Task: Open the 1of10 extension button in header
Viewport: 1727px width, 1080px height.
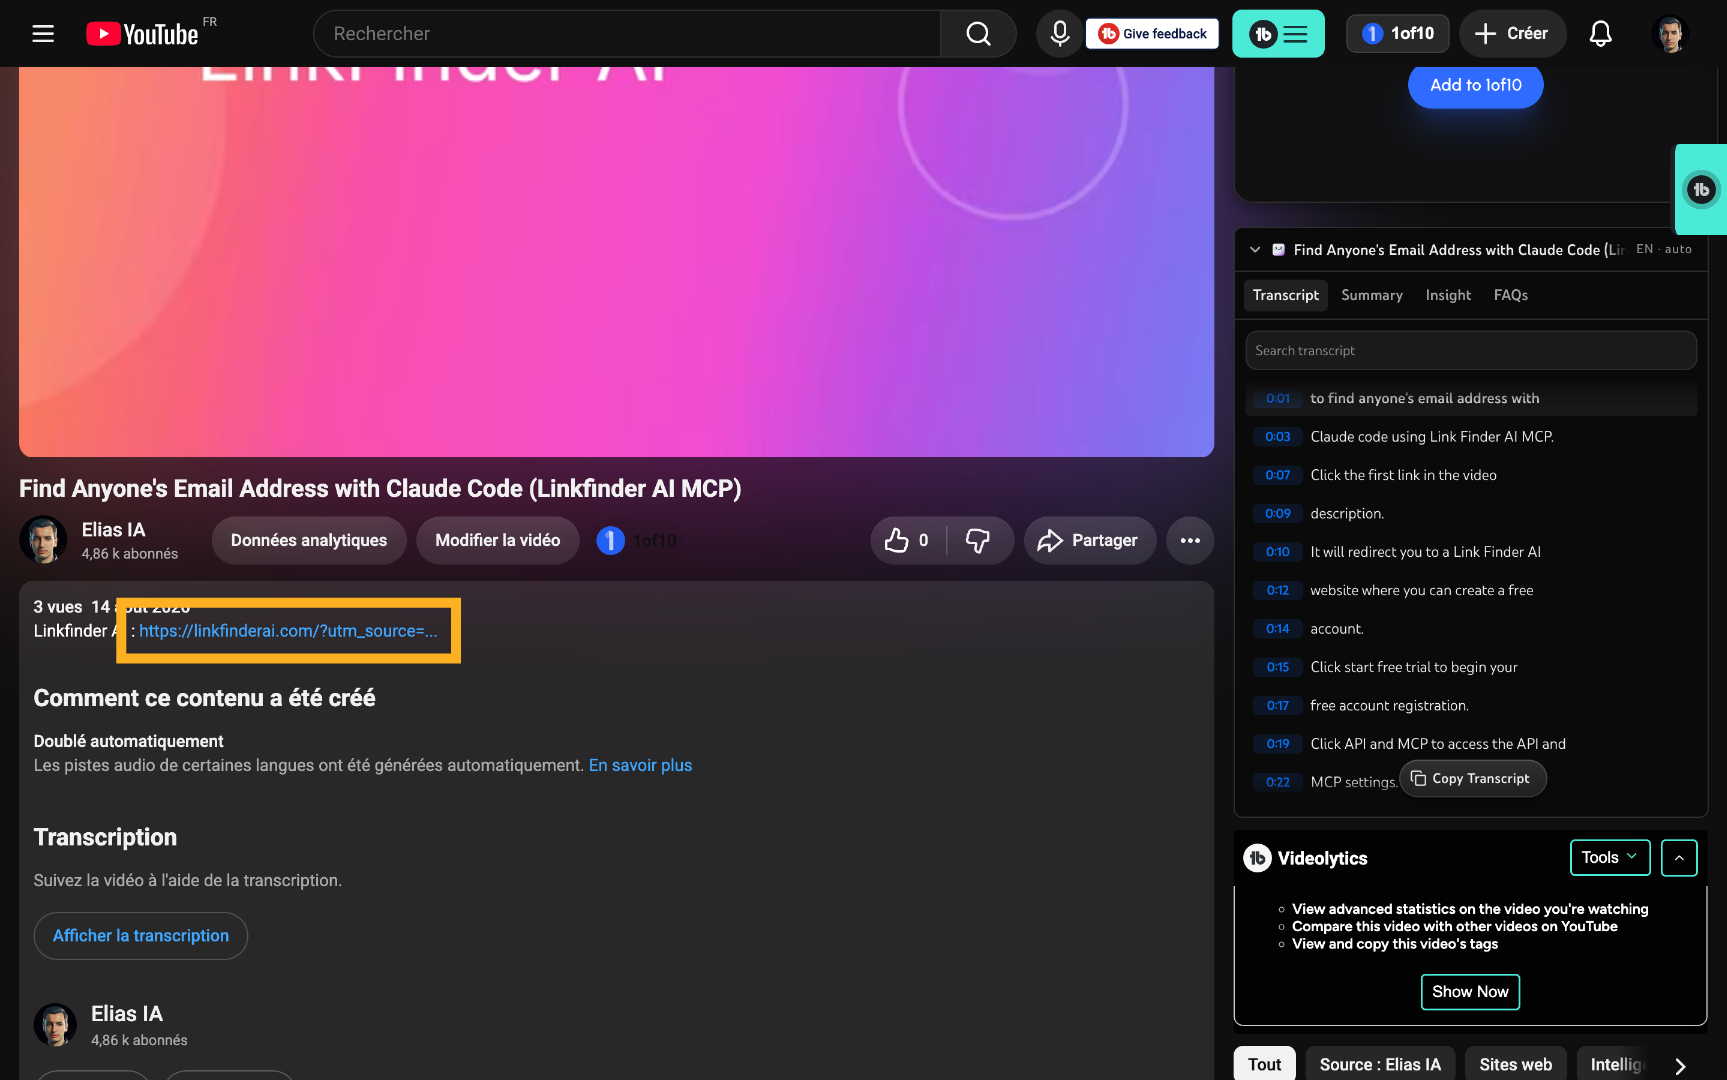Action: pos(1397,34)
